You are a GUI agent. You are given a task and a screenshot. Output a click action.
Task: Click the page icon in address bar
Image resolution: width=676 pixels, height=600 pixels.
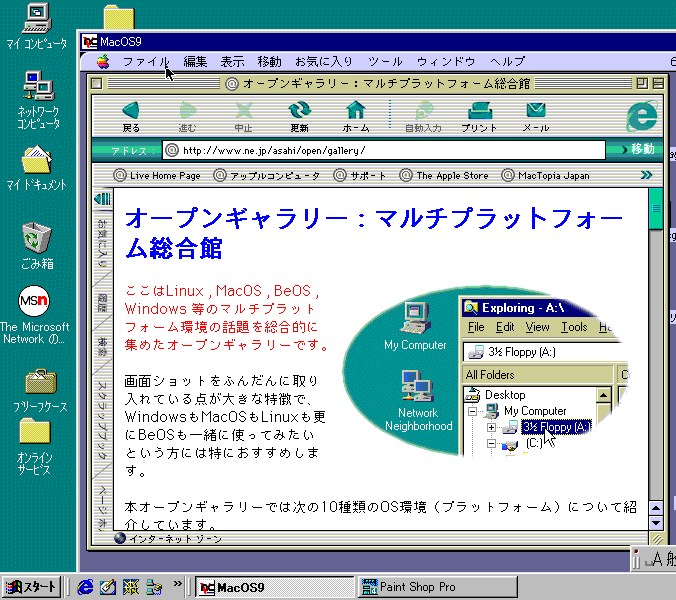[172, 150]
